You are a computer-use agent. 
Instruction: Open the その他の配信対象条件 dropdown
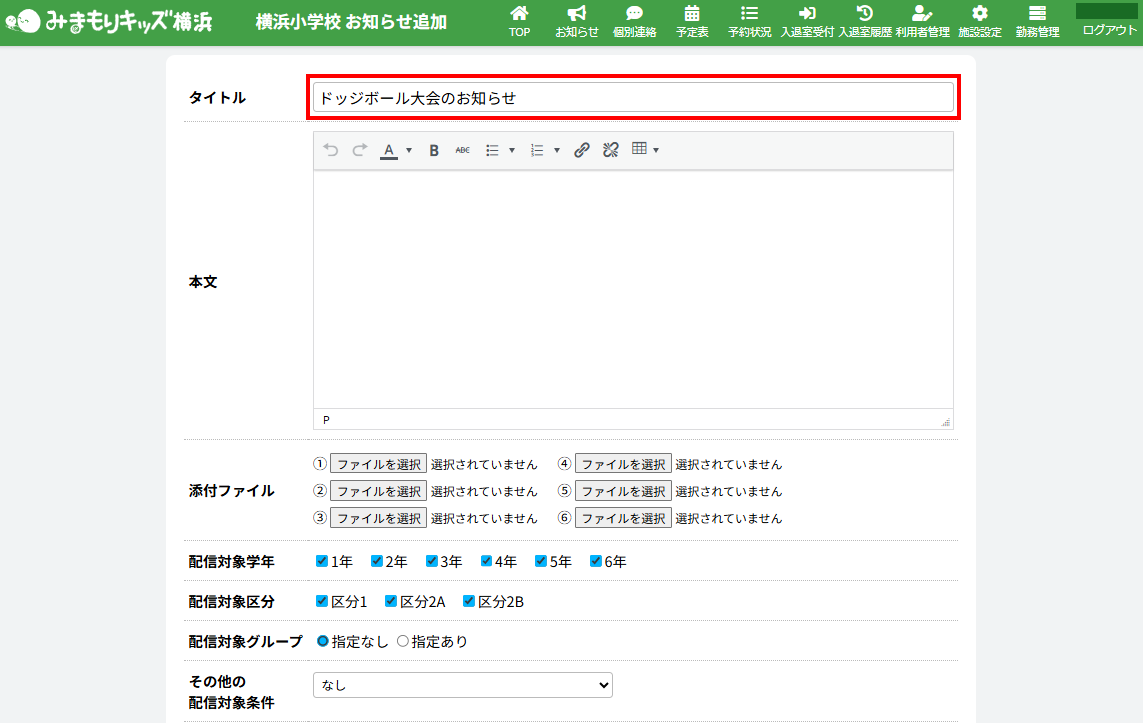pyautogui.click(x=462, y=685)
